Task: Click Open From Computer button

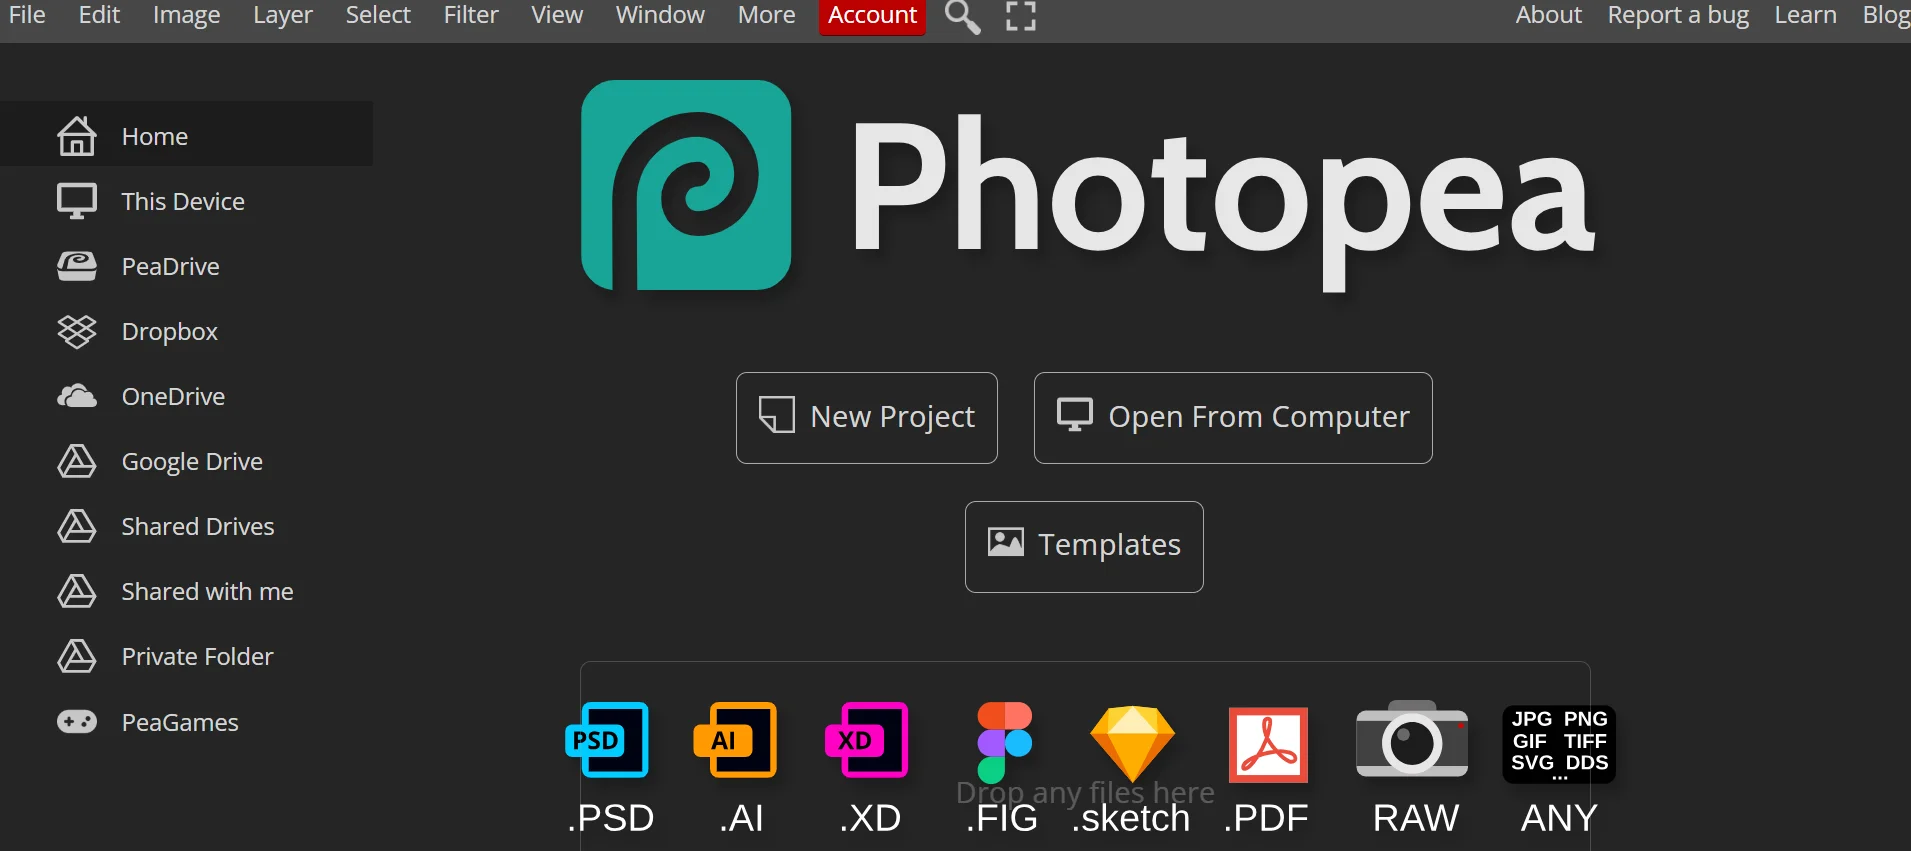Action: [1233, 418]
